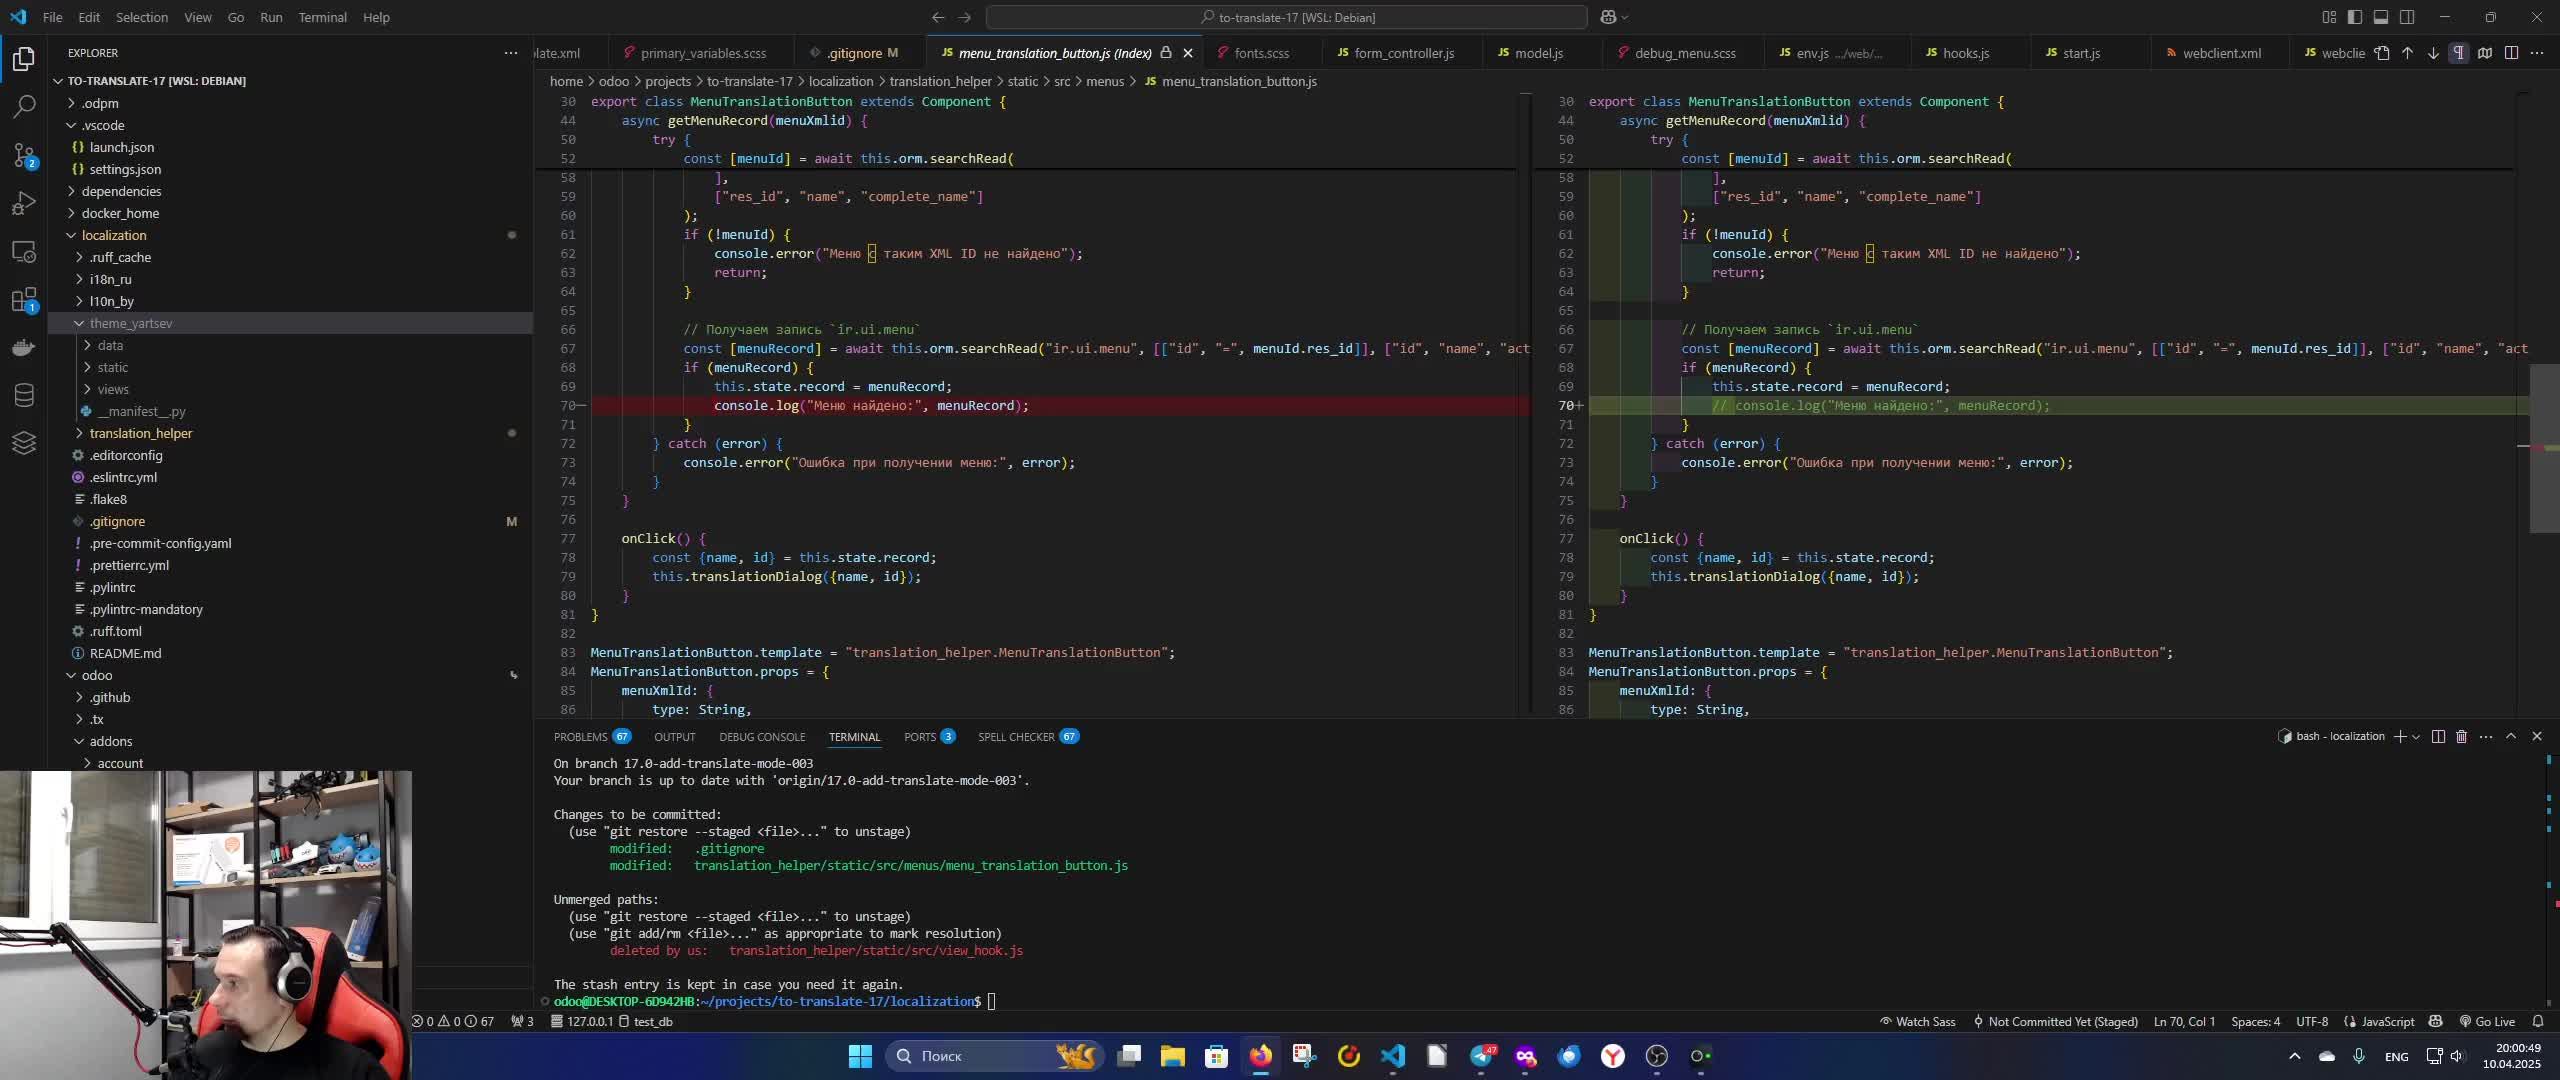
Task: Open the Terminal menu
Action: pos(322,17)
